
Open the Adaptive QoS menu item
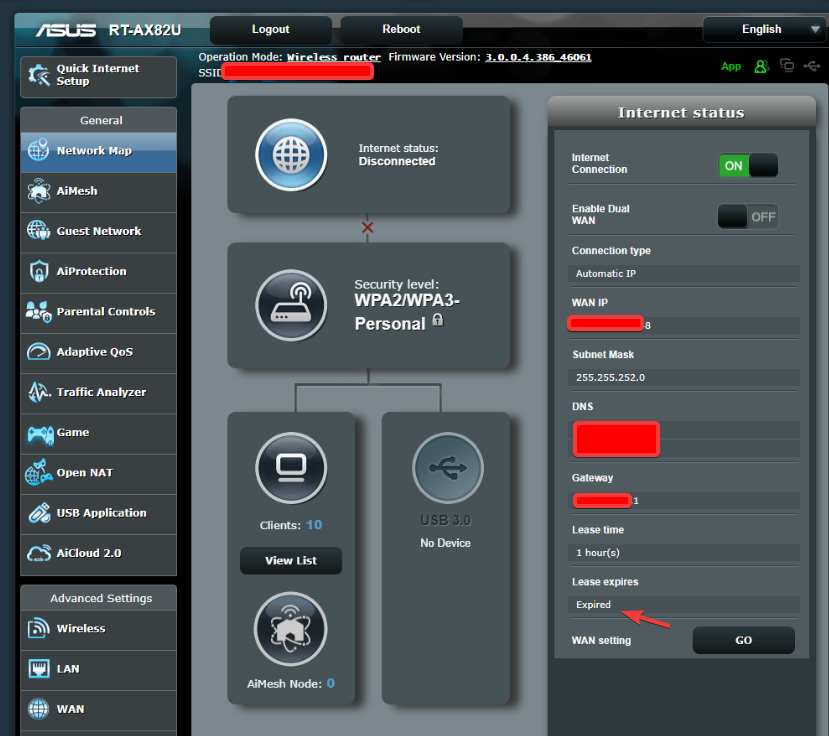pos(98,352)
